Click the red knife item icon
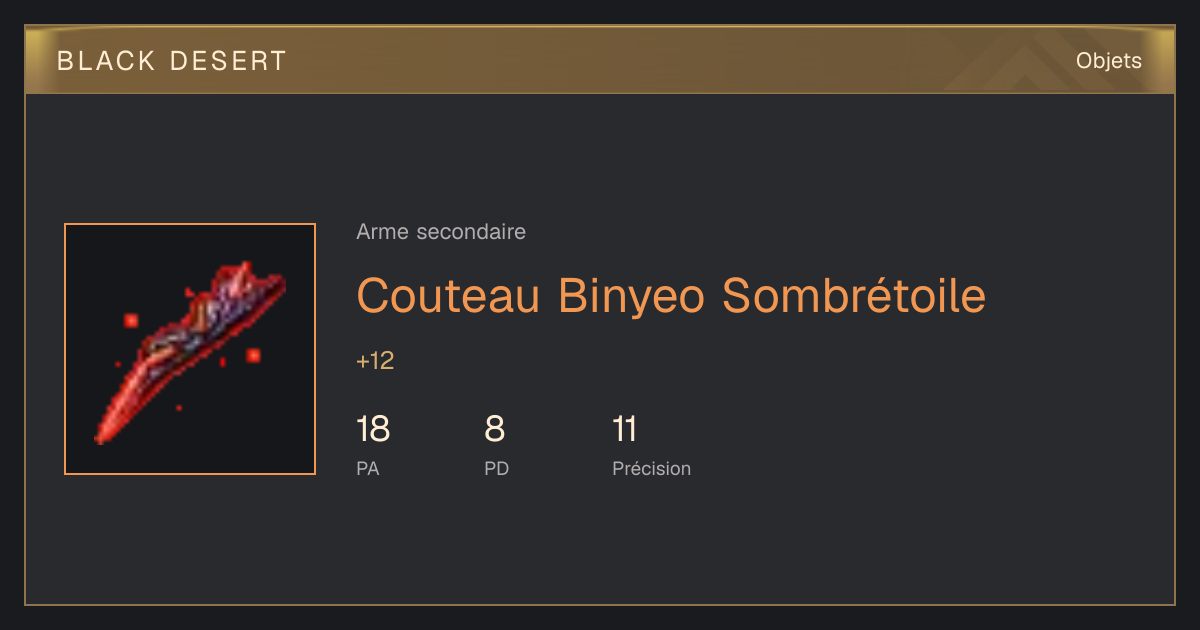Image resolution: width=1200 pixels, height=630 pixels. (190, 349)
